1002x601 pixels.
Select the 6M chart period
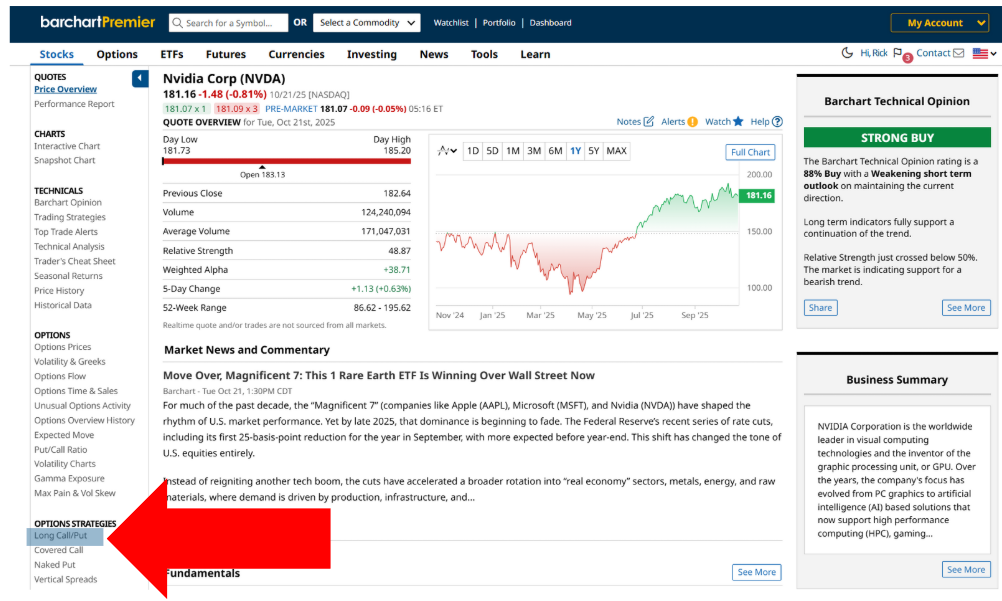tap(555, 151)
